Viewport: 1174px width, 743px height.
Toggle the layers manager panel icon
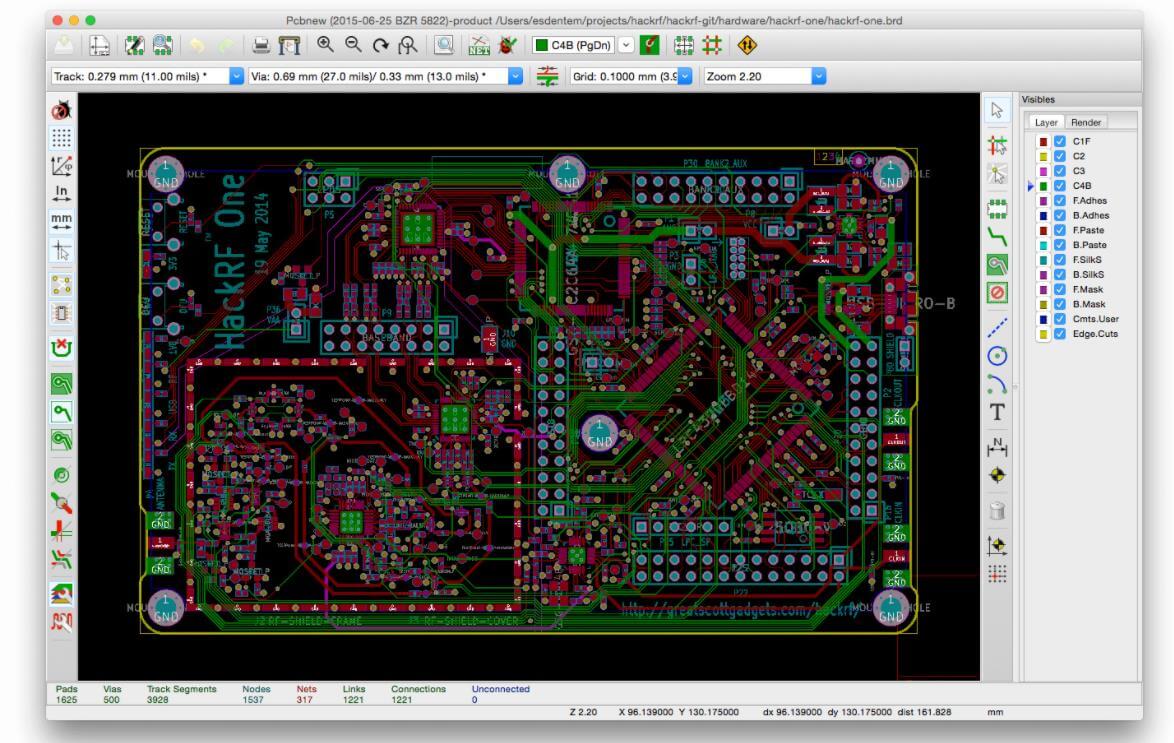(61, 594)
